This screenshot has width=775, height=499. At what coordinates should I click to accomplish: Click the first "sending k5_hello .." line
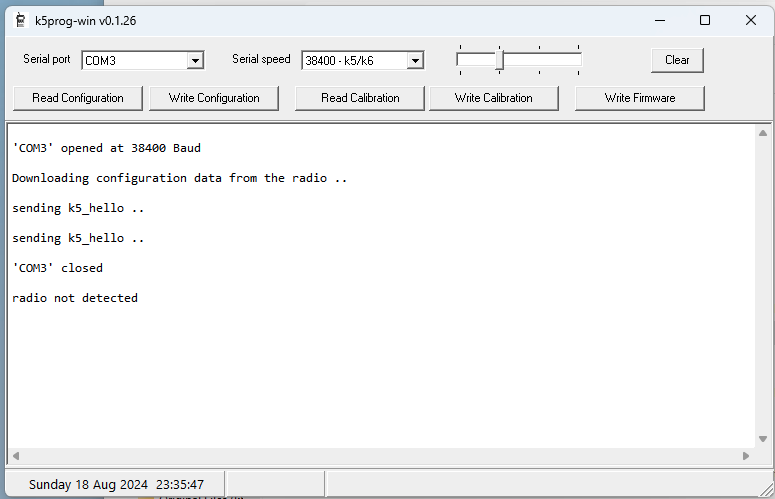pos(78,208)
